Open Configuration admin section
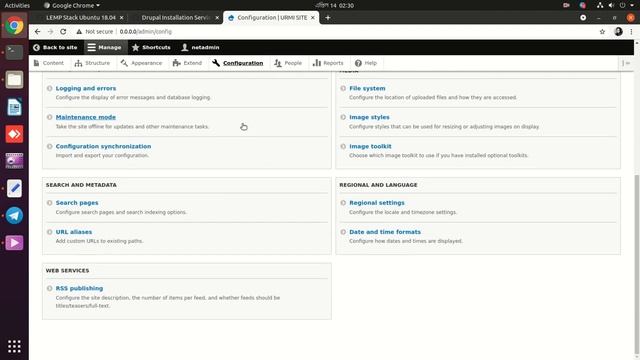The width and height of the screenshot is (640, 360). pos(238,63)
